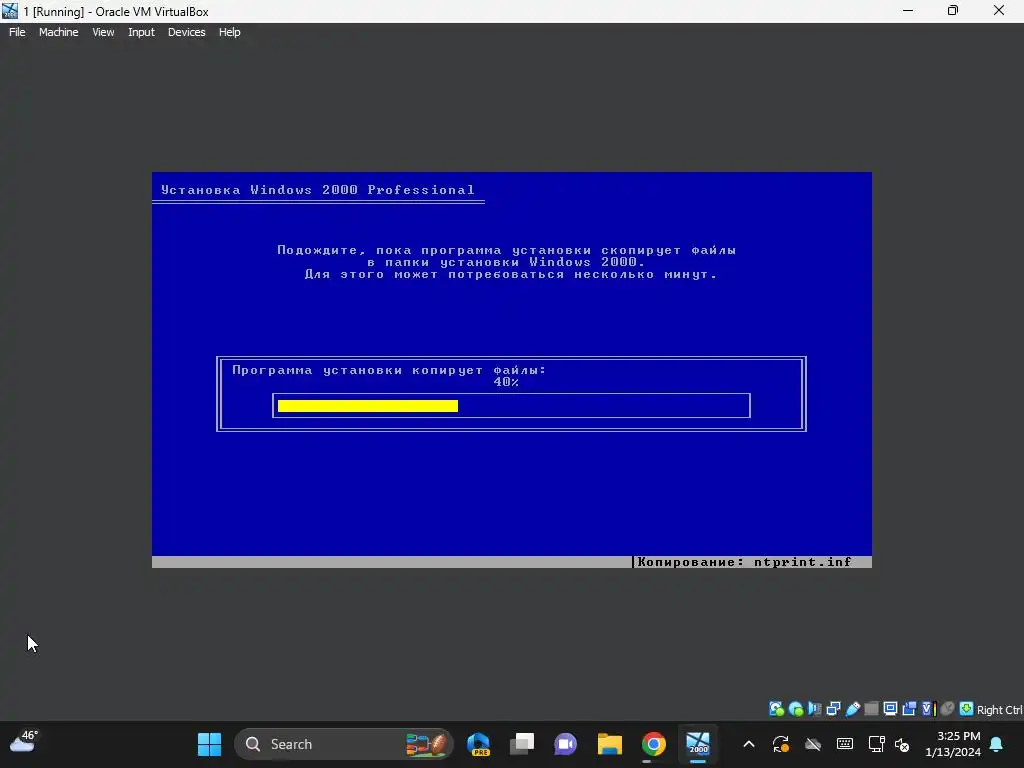
Task: Click the crossed-out cloud tray icon
Action: click(x=812, y=744)
